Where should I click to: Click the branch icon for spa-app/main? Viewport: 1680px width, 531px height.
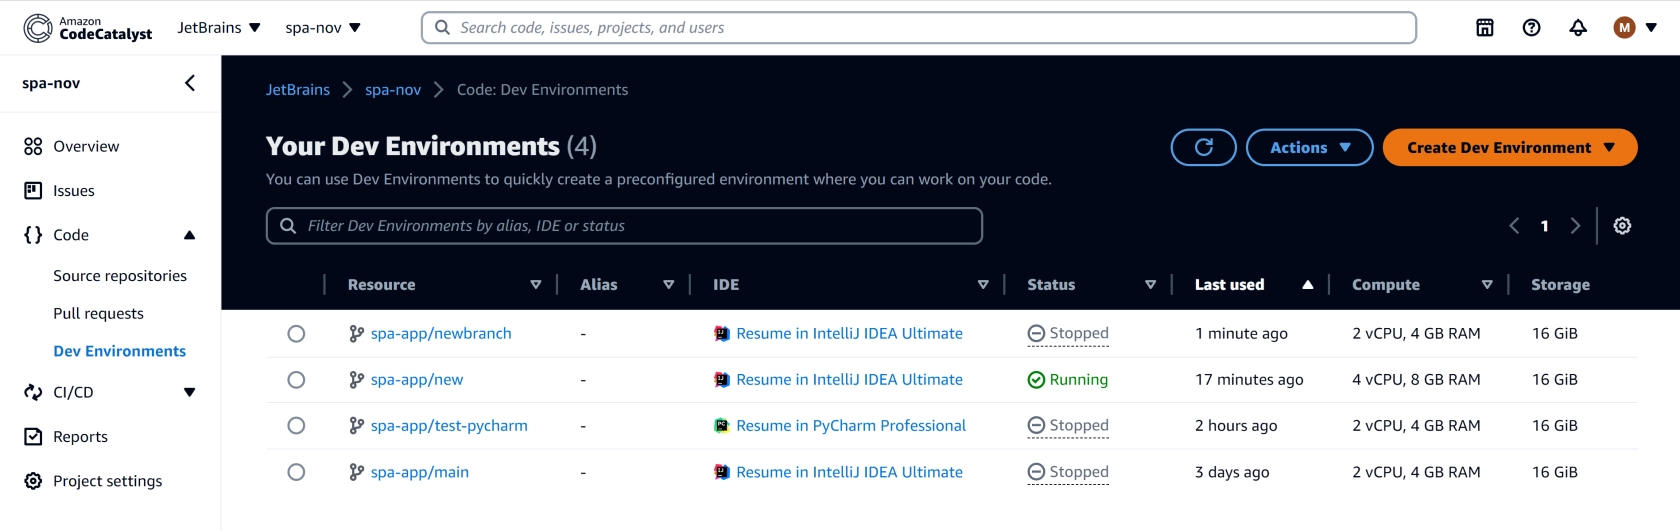(x=356, y=472)
